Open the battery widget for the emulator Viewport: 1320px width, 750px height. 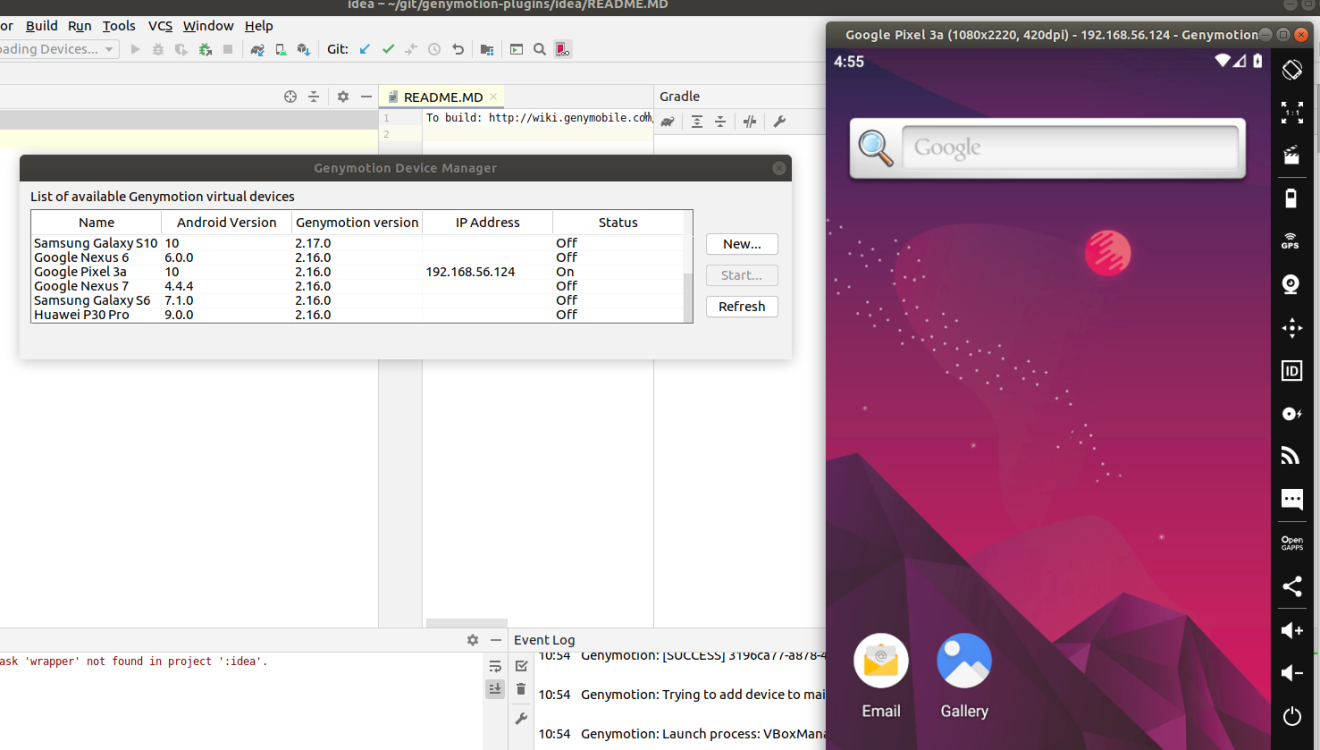tap(1291, 198)
